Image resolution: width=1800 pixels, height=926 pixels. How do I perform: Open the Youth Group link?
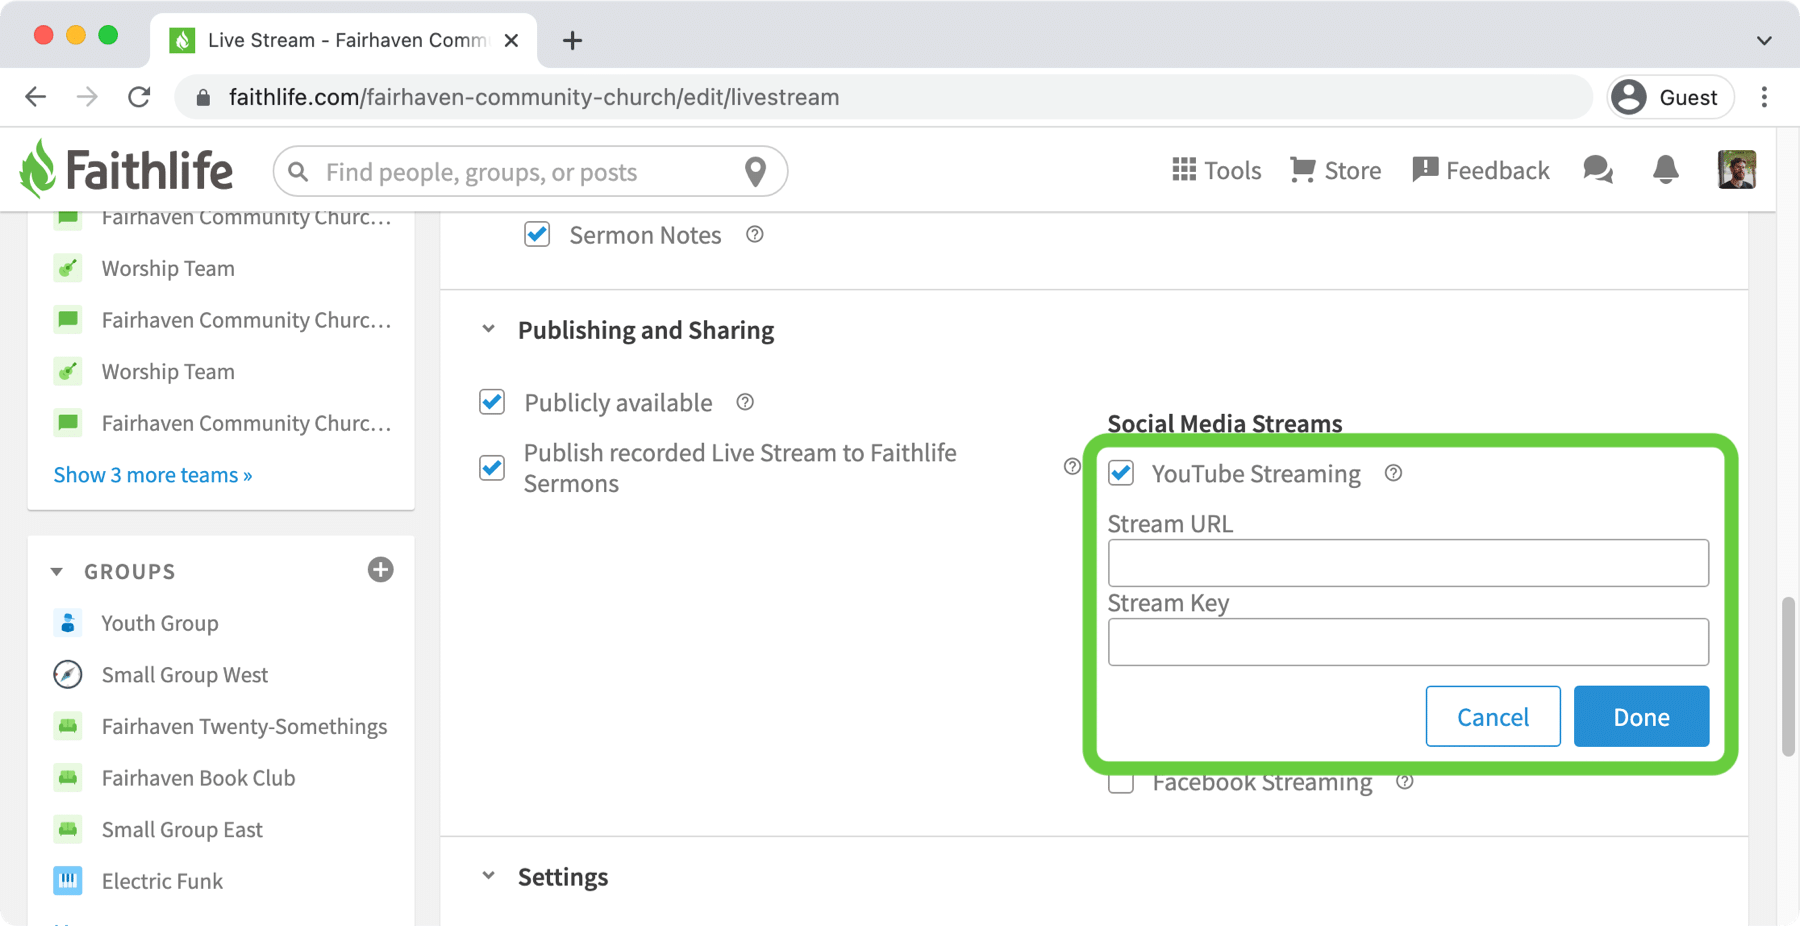pyautogui.click(x=160, y=623)
